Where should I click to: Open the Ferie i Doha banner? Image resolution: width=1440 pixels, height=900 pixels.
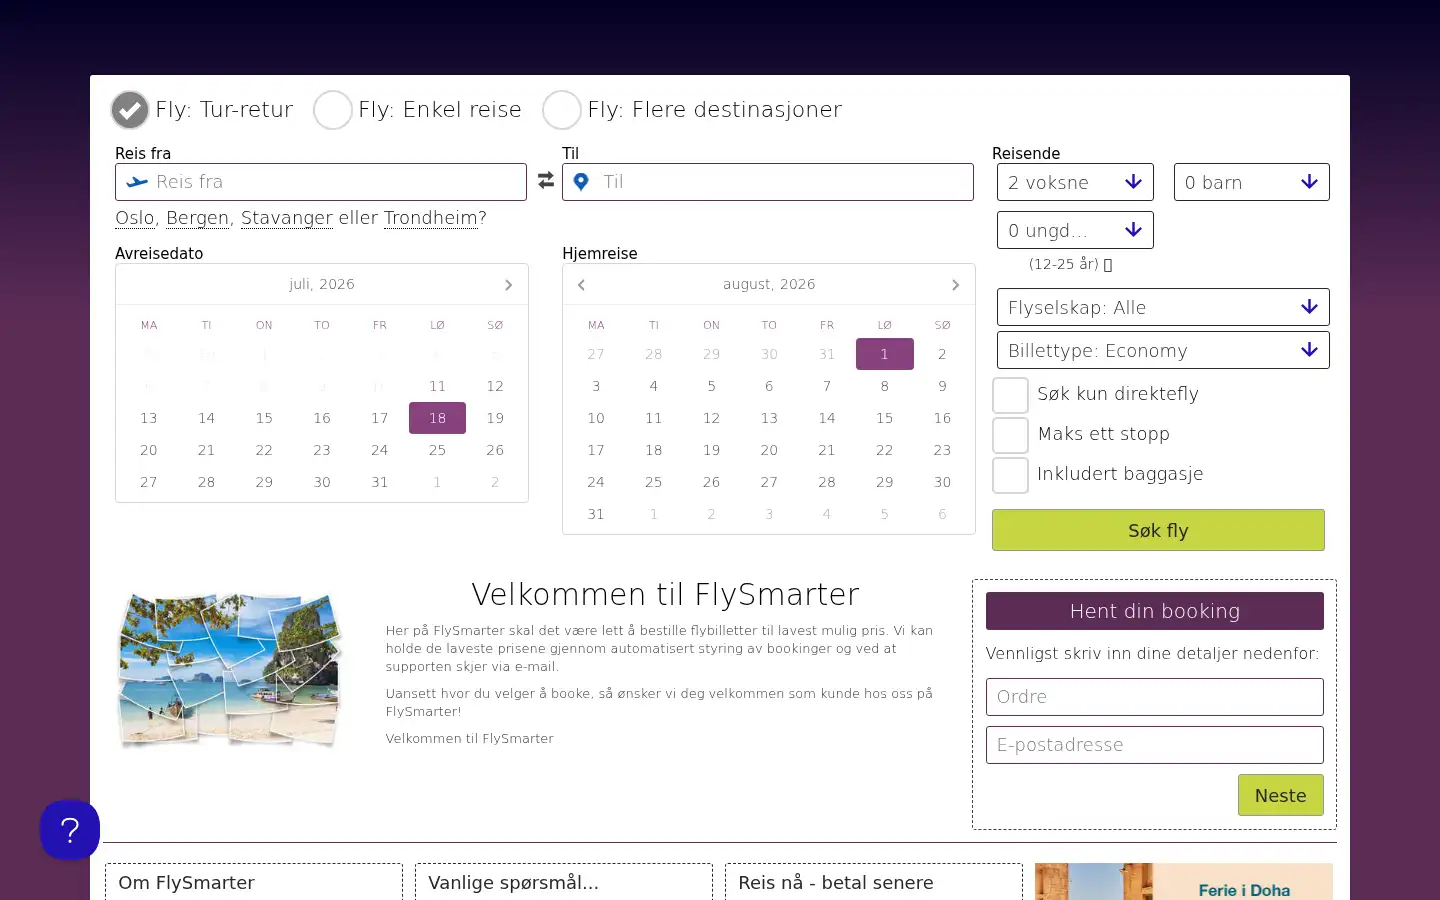coord(1184,882)
